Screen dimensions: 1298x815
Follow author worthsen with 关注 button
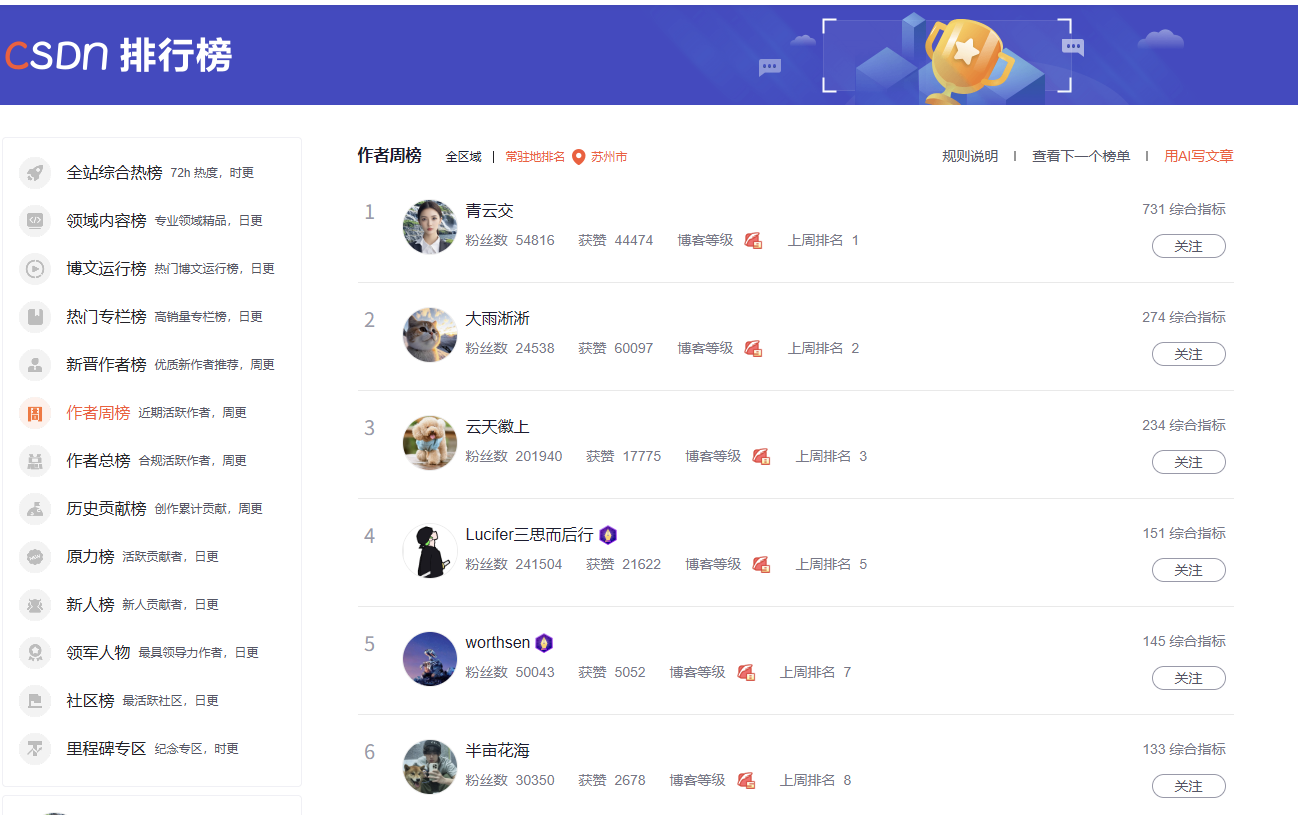pyautogui.click(x=1188, y=678)
